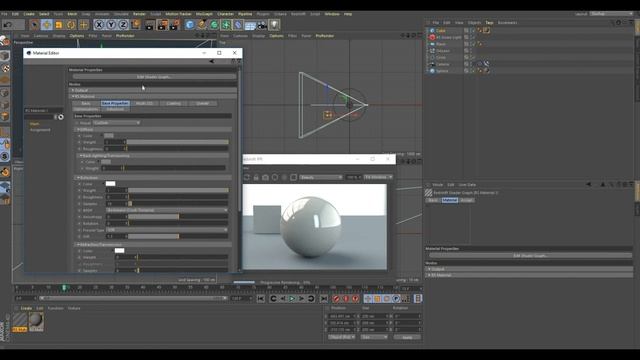Toggle X axis lock

[99, 25]
